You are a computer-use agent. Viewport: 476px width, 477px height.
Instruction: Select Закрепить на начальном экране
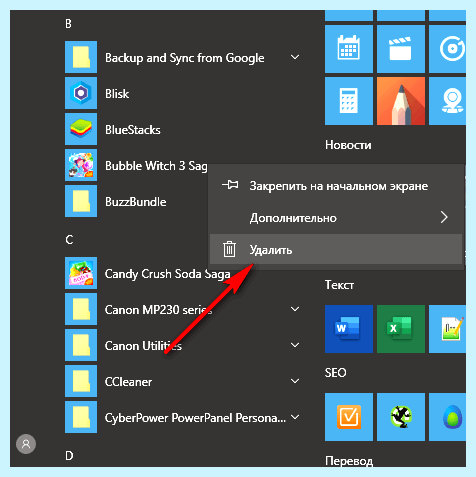point(336,185)
